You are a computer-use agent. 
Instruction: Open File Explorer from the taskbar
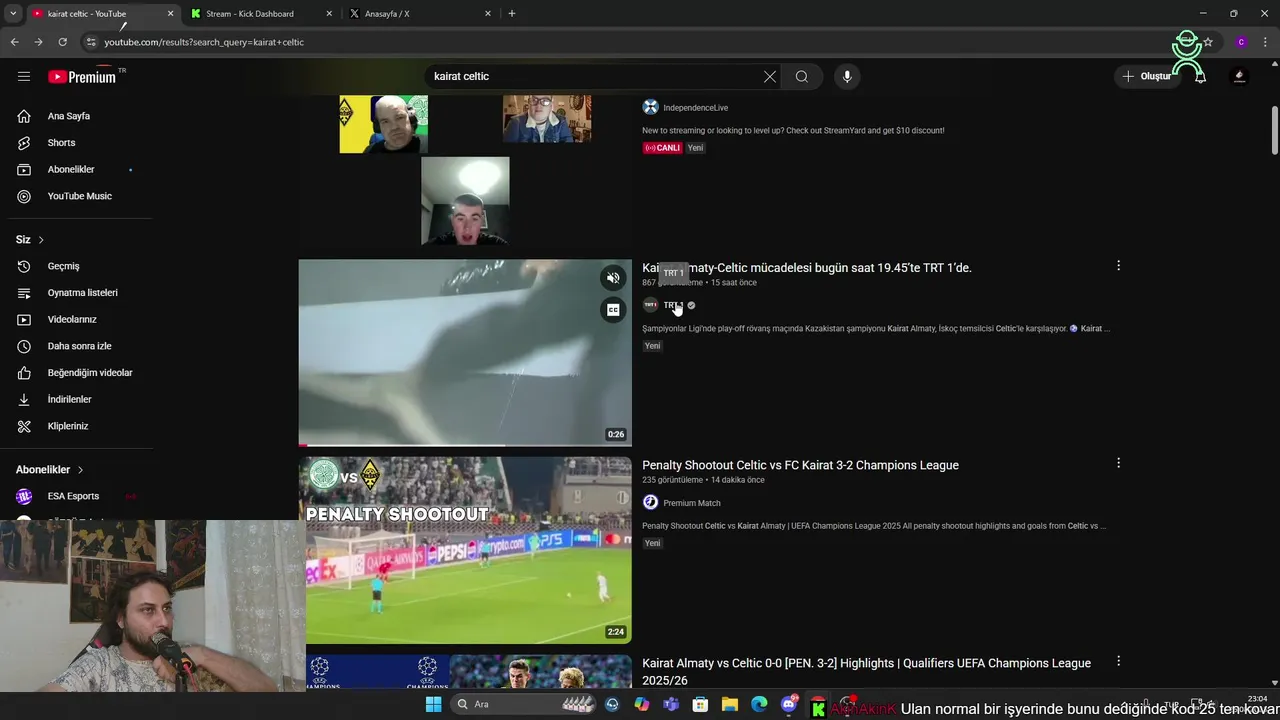click(x=730, y=704)
